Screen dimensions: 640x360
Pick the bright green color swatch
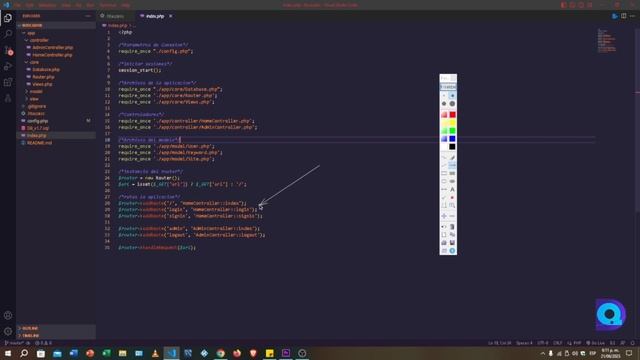[452, 131]
